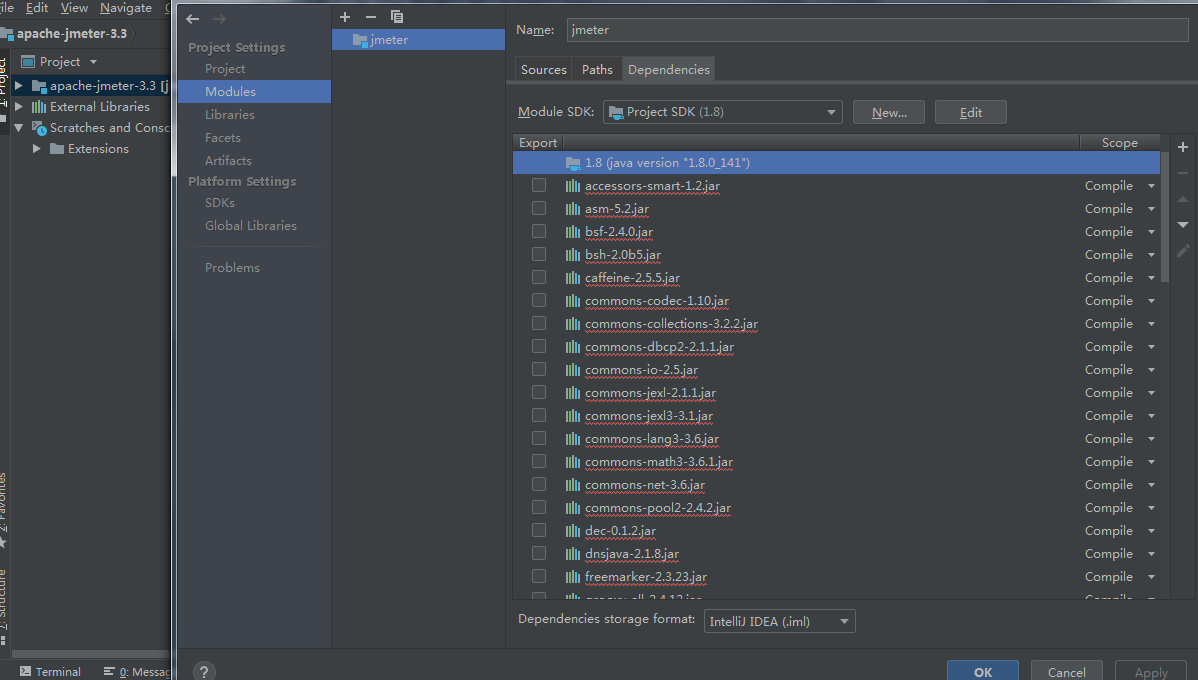Select Artifacts in Project Settings
This screenshot has width=1198, height=680.
(x=228, y=160)
